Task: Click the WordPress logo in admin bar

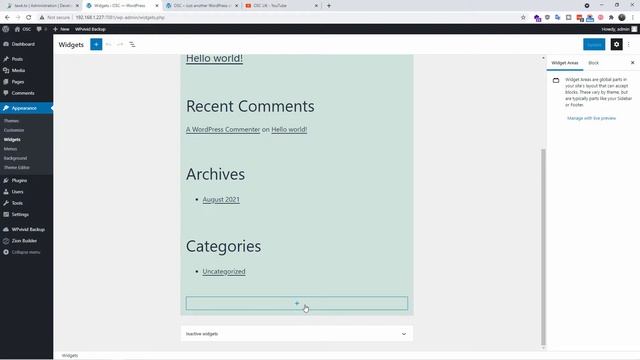Action: click(6, 29)
